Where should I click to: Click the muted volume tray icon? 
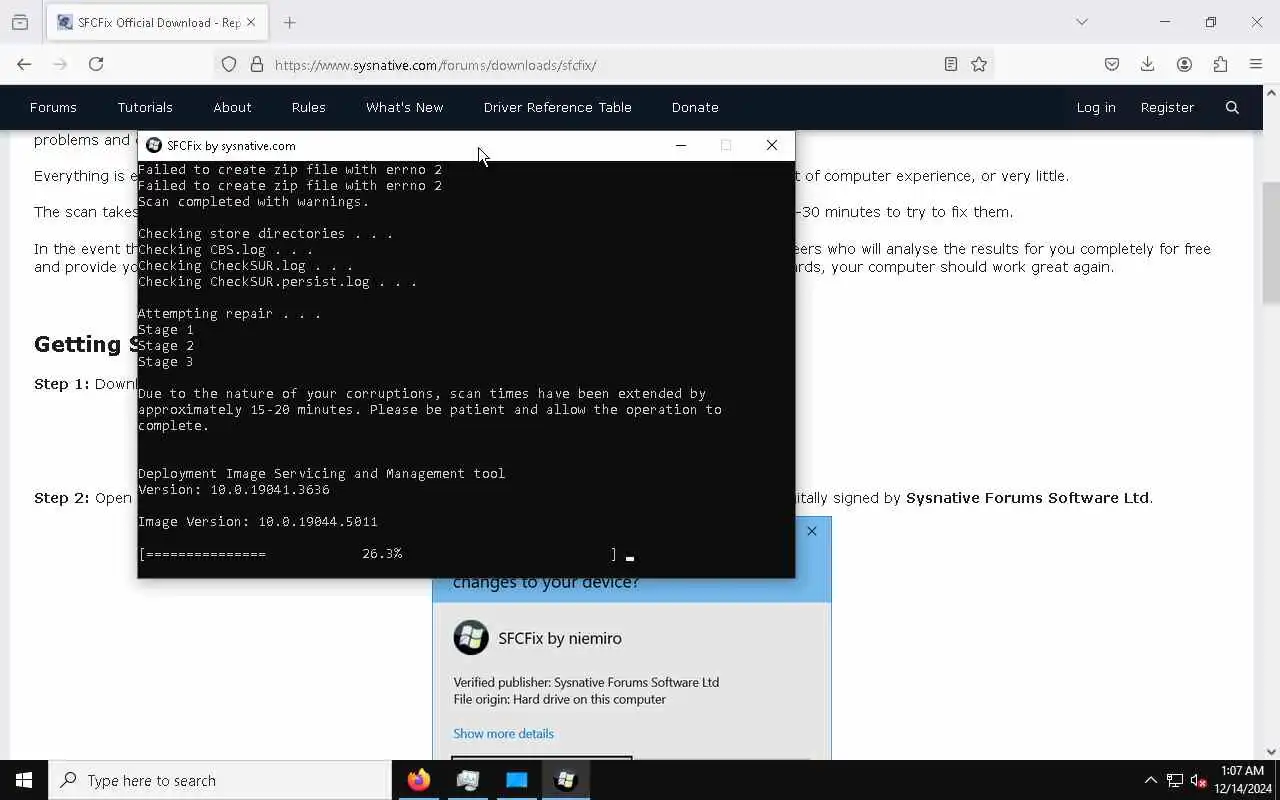(x=1199, y=780)
